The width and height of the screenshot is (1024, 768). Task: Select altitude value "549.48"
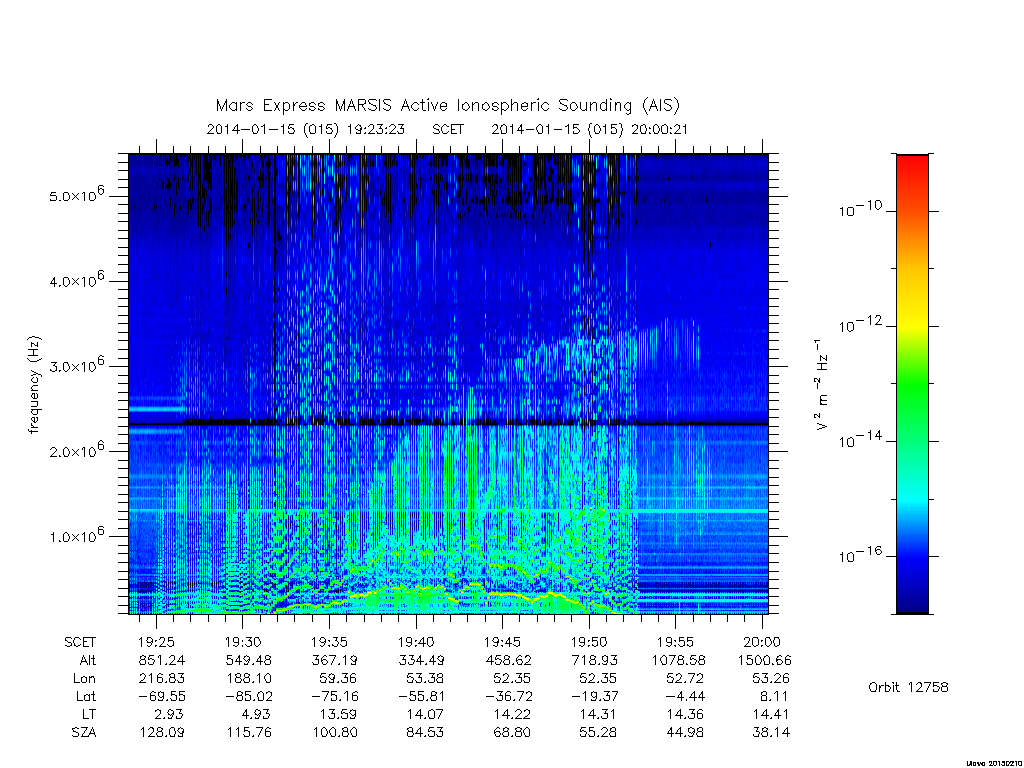click(x=248, y=660)
